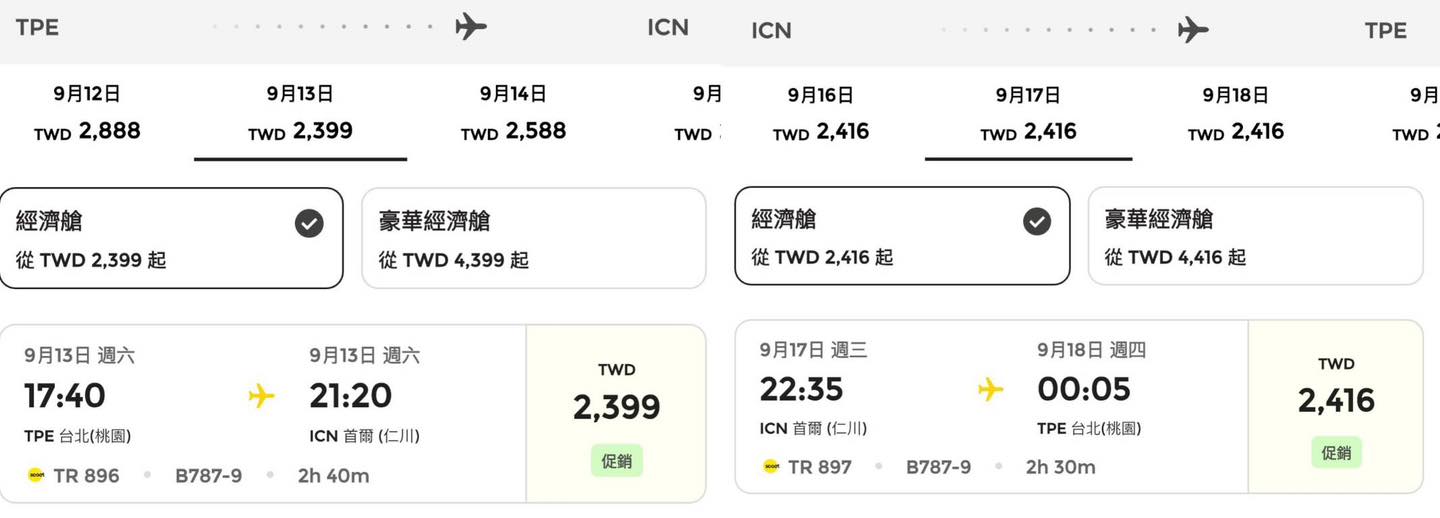
Task: Select the 9月13日 departure date tab
Action: pos(300,113)
